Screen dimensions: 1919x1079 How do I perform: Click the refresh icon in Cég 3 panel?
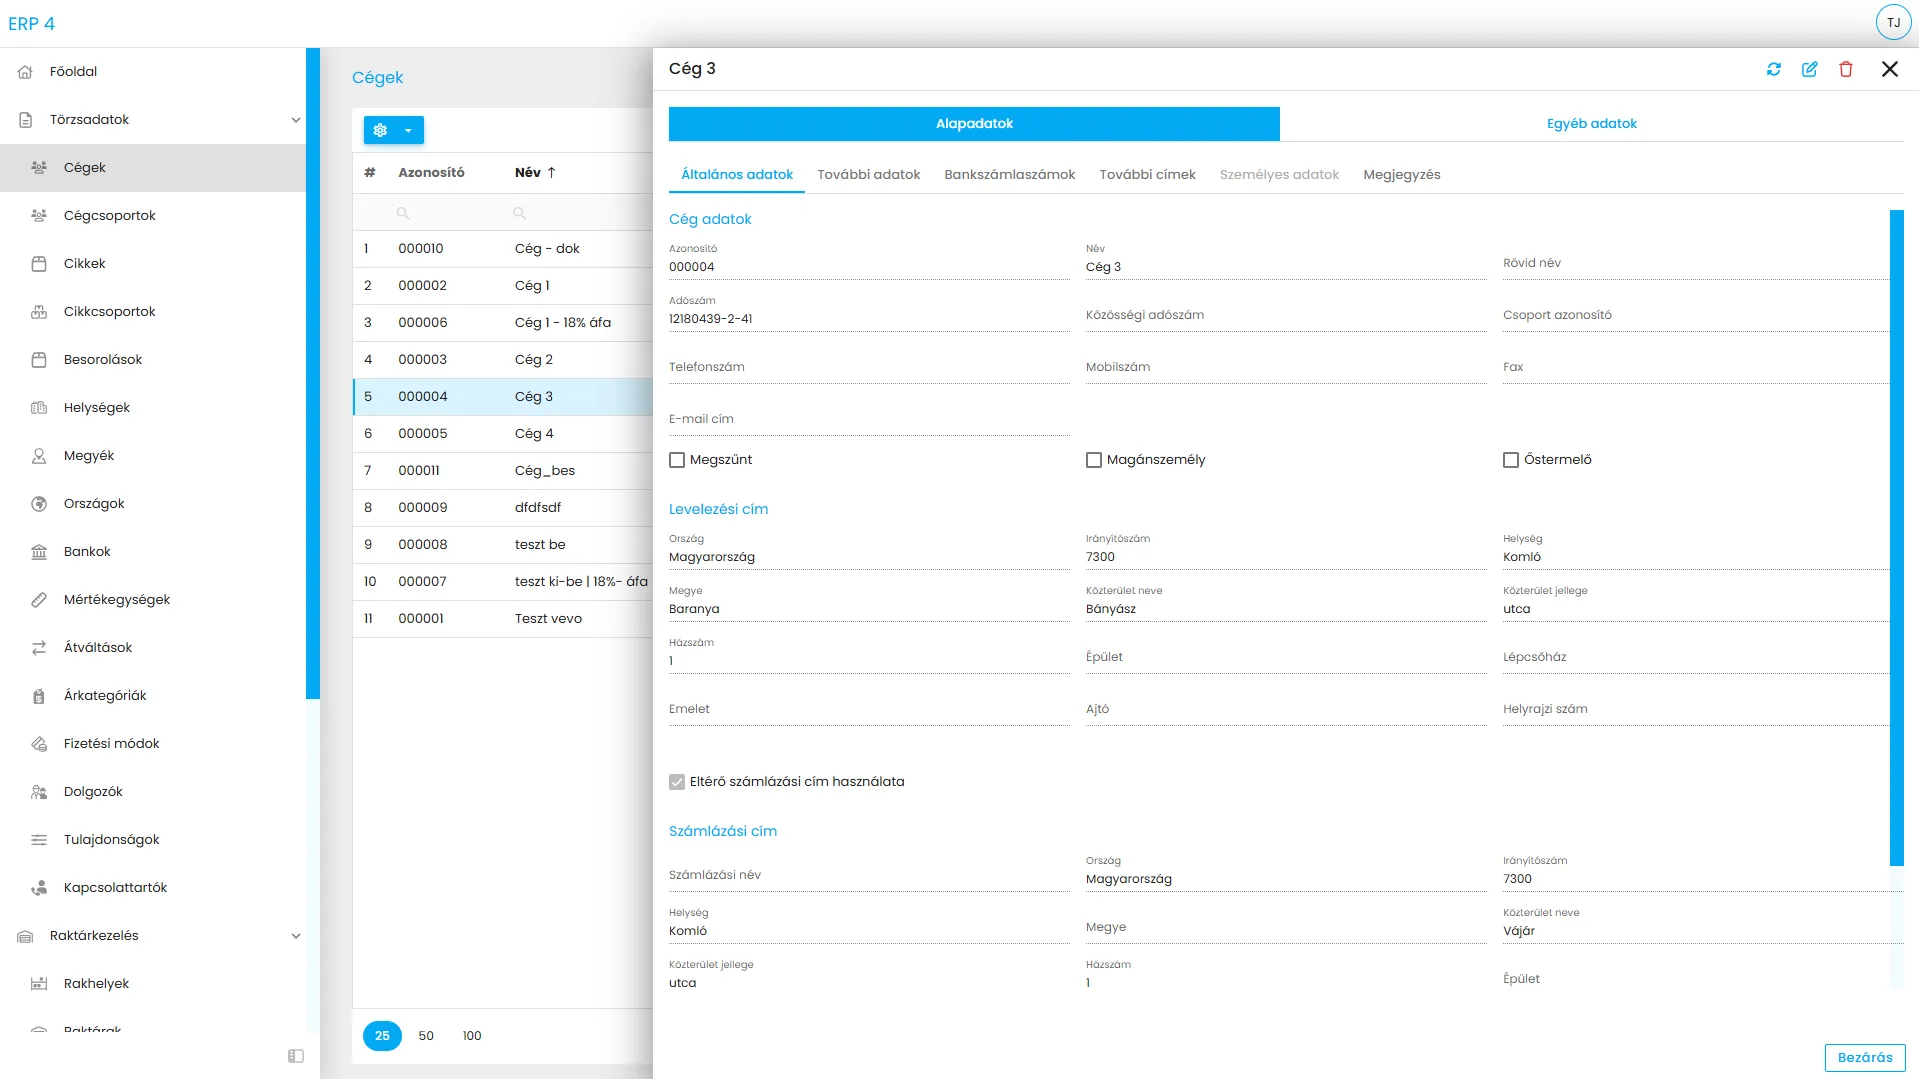(1773, 69)
